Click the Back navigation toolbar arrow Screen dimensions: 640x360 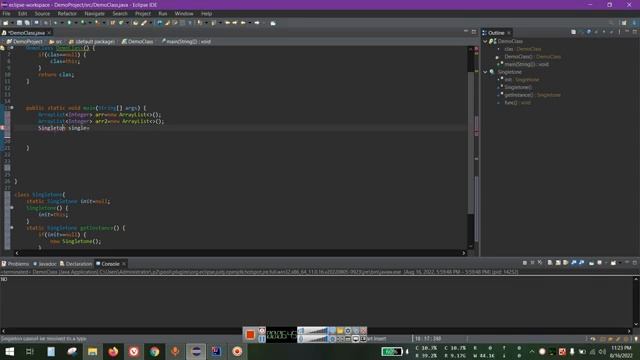[243, 23]
